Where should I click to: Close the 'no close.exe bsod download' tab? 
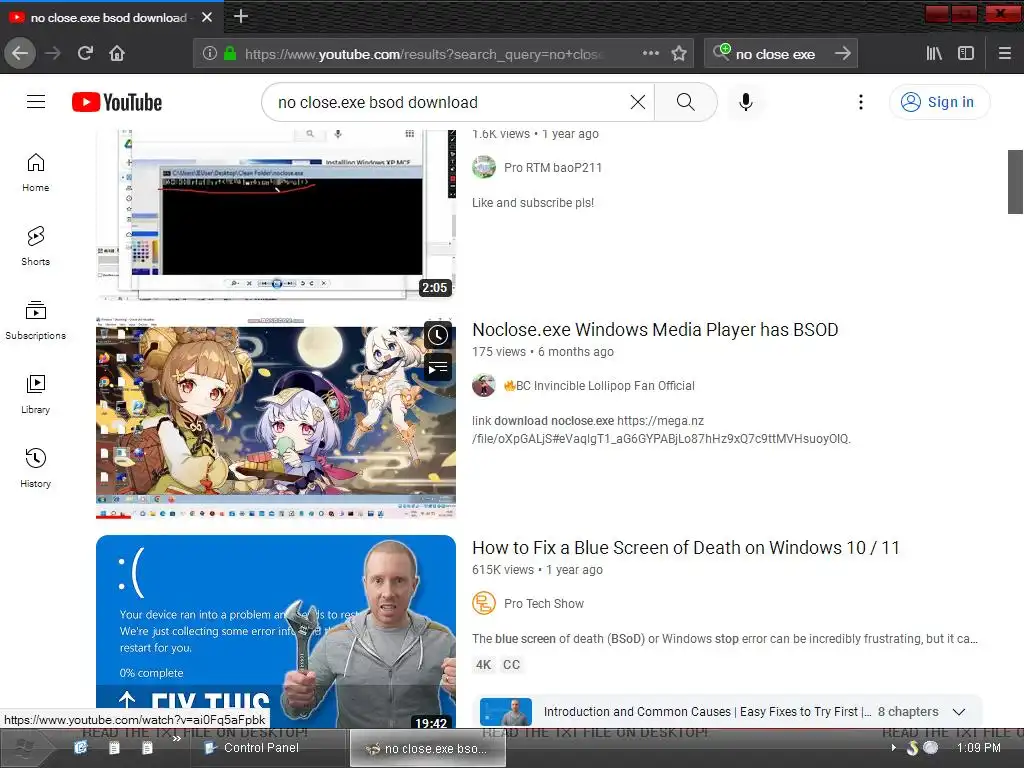tap(207, 18)
